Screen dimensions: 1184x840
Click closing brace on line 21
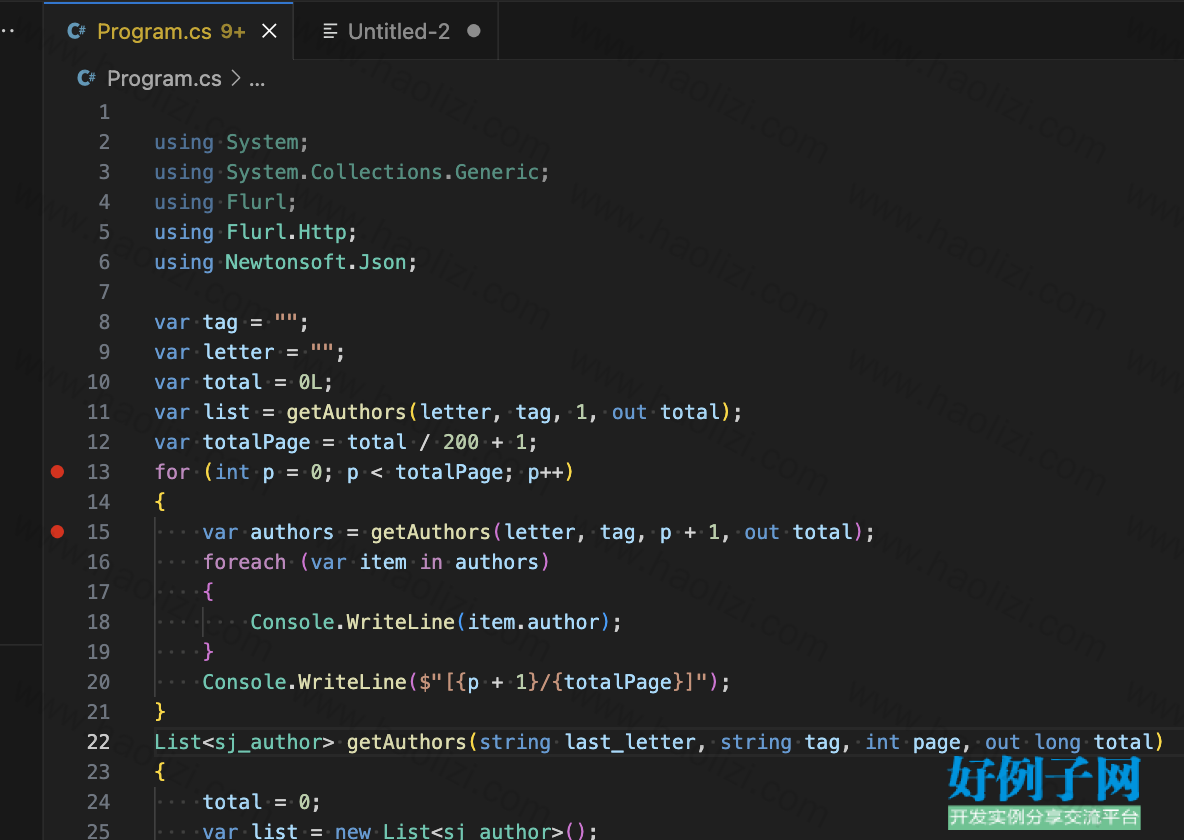[160, 712]
